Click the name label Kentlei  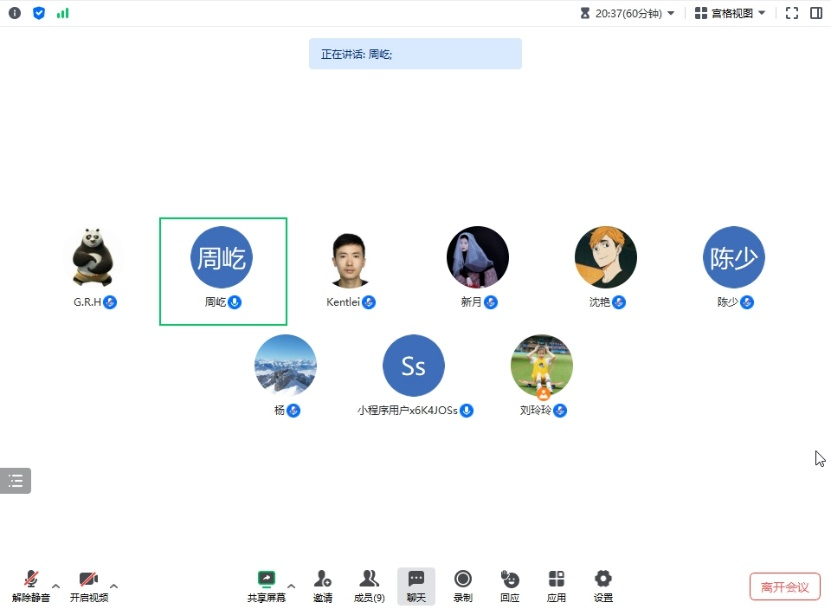click(343, 302)
